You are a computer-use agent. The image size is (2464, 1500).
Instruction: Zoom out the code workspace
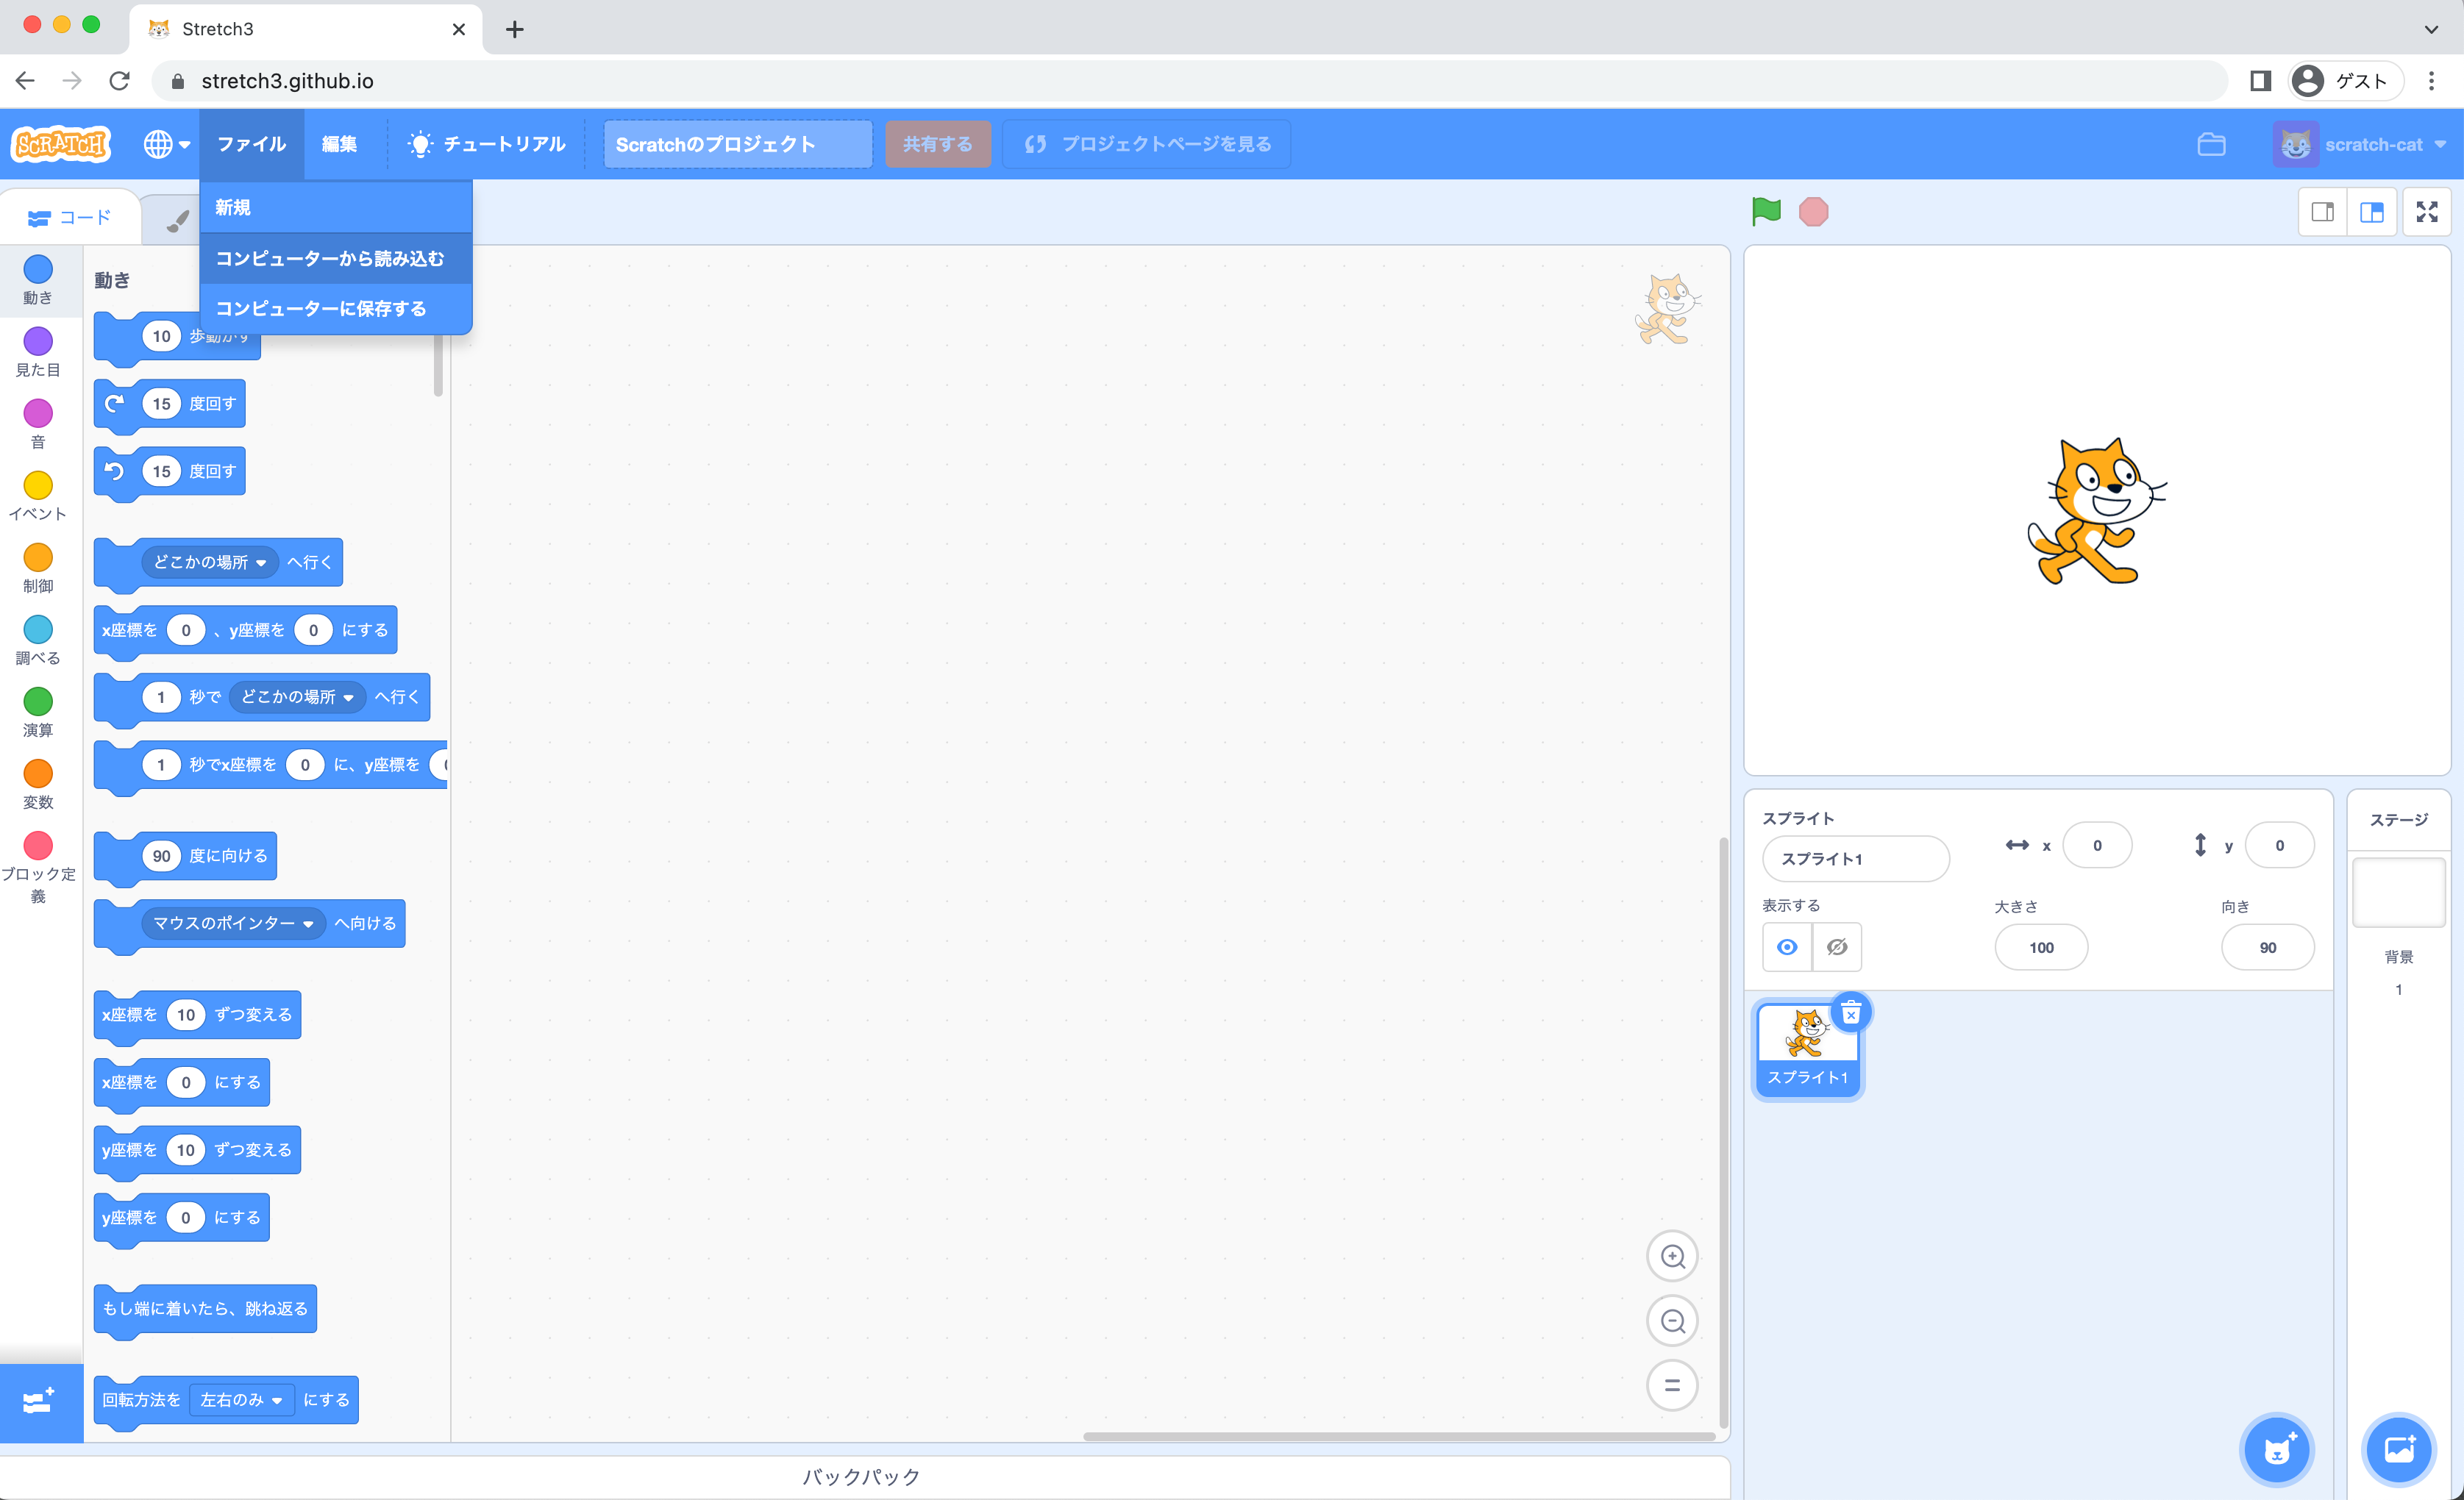click(1672, 1321)
